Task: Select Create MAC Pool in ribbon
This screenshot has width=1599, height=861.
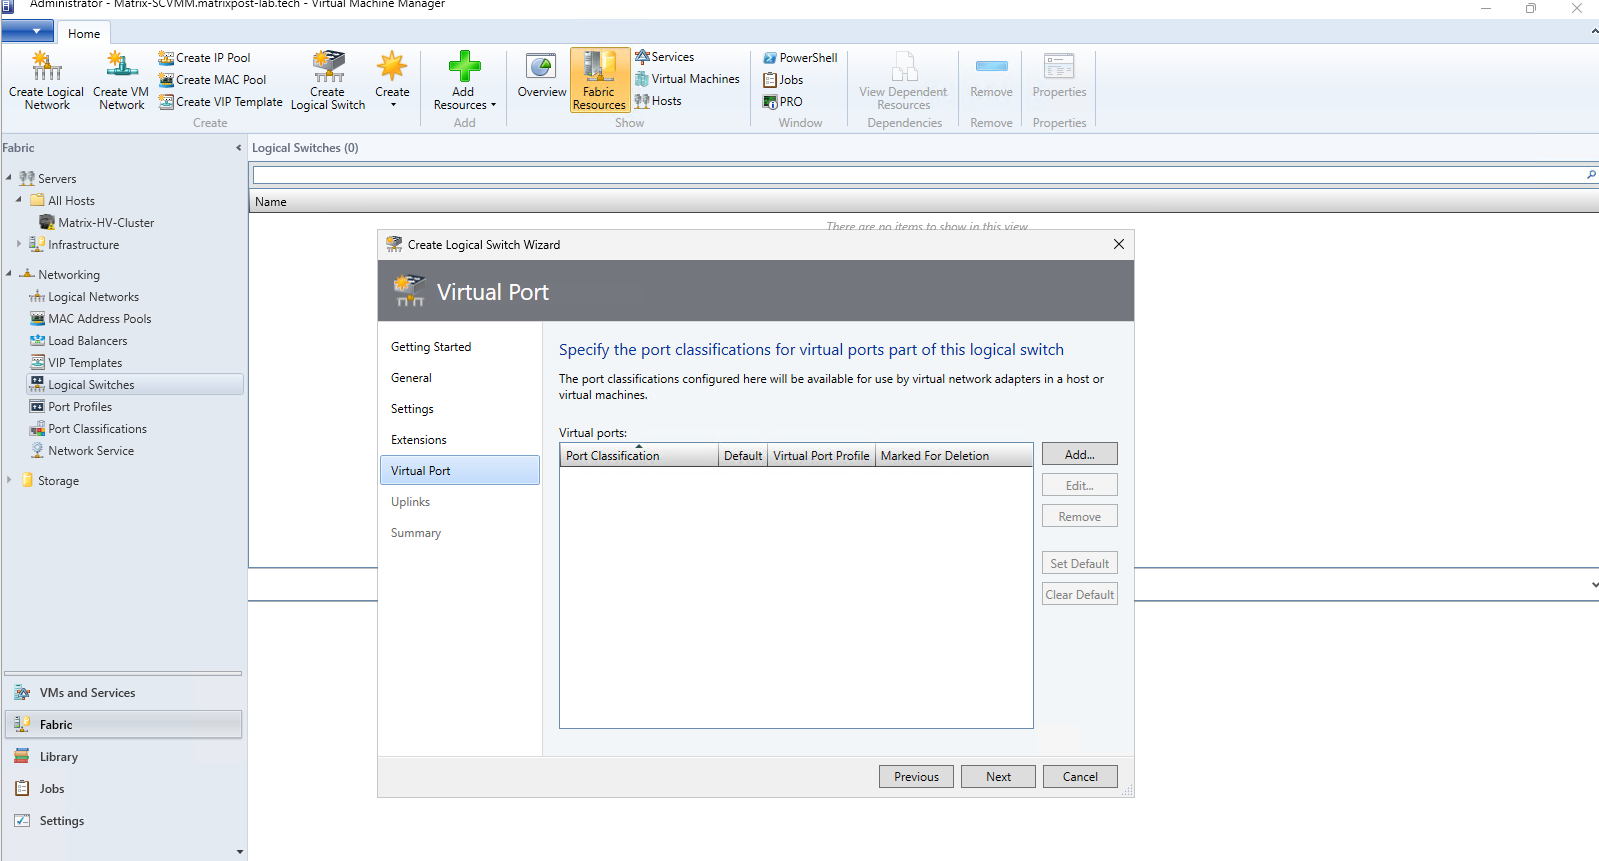Action: (x=212, y=80)
